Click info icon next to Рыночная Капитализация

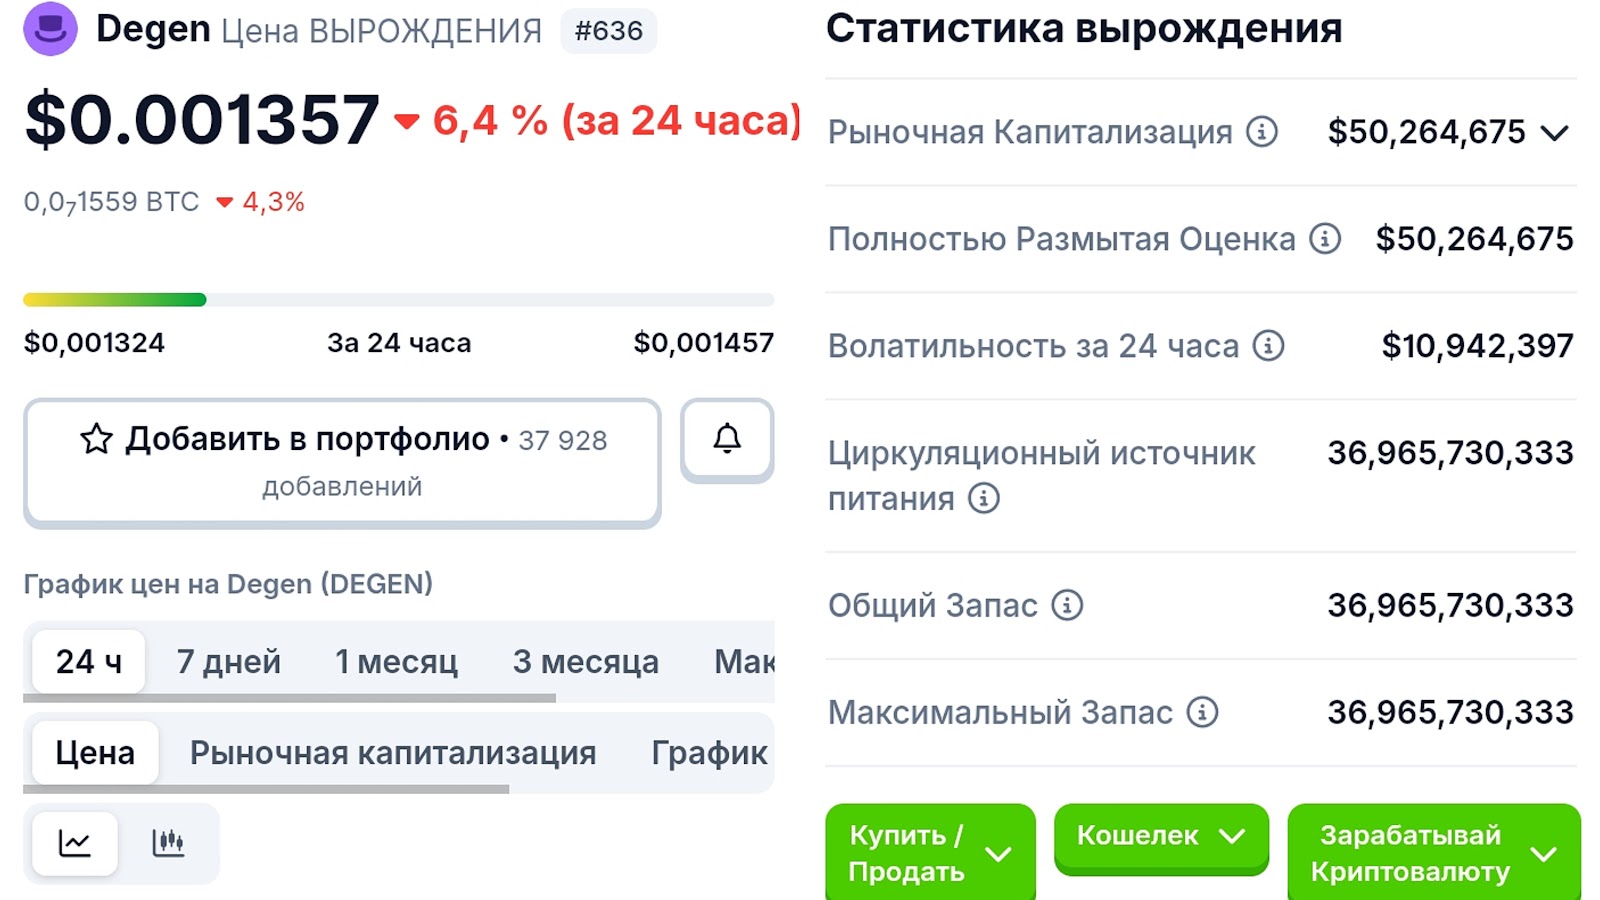(1262, 131)
